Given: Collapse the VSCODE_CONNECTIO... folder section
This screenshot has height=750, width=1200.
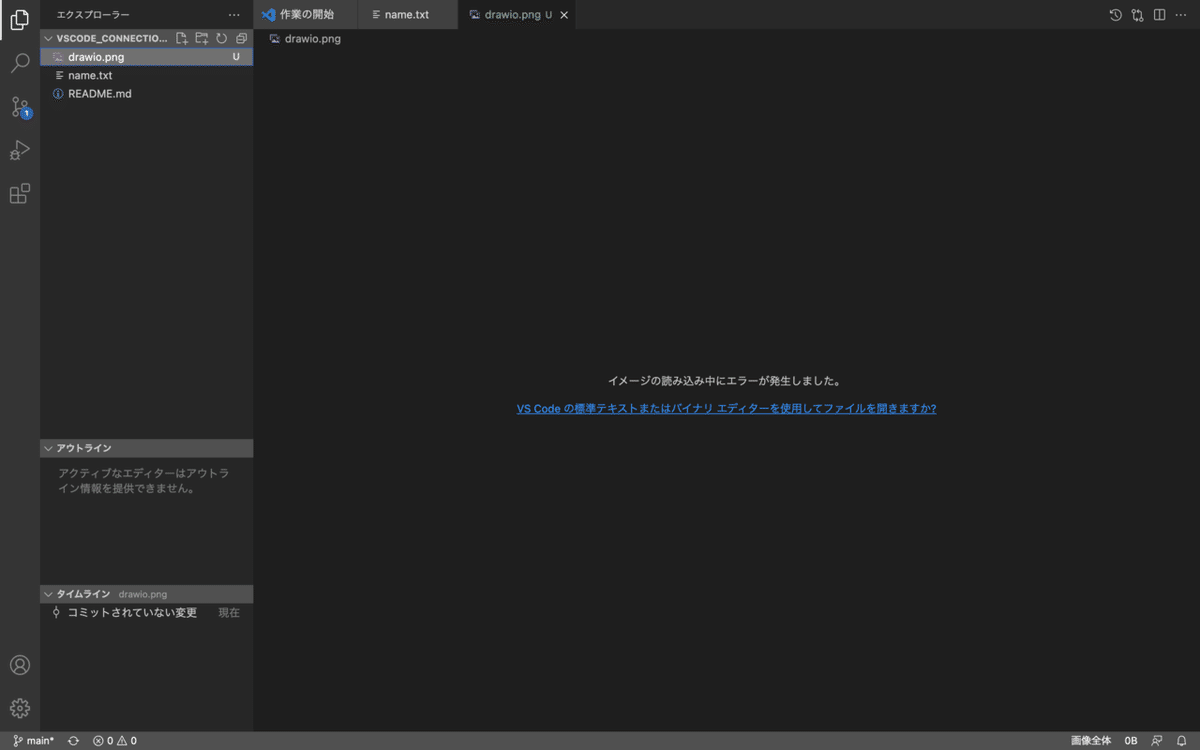Looking at the screenshot, I should (x=105, y=38).
